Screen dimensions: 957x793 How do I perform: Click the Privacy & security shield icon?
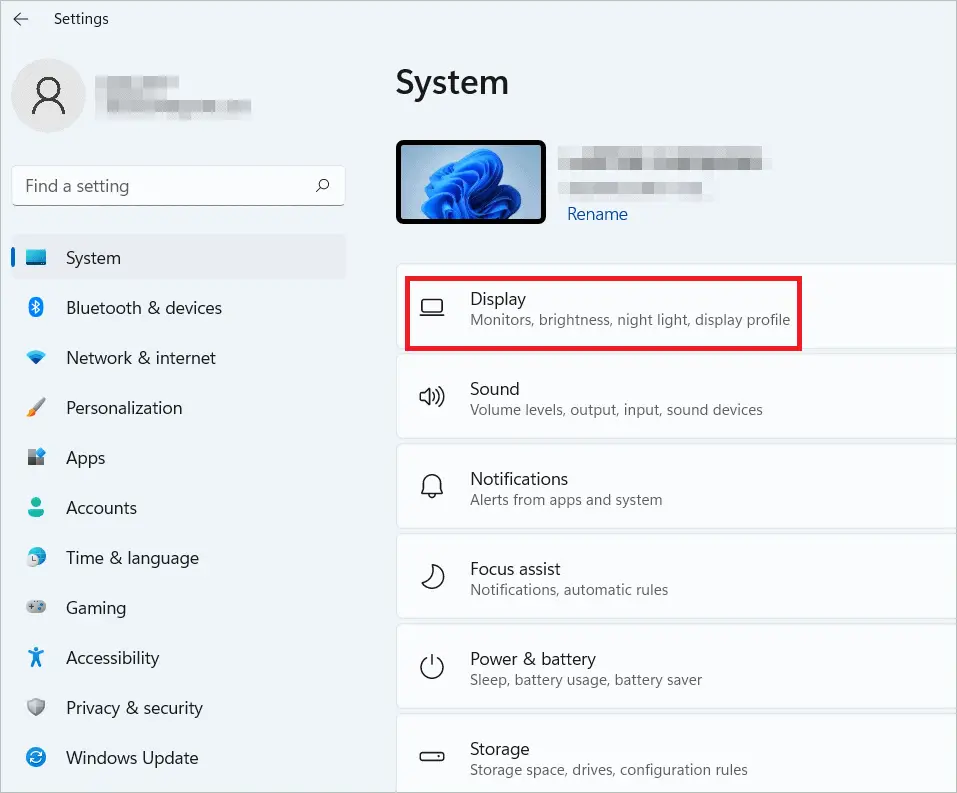click(37, 708)
